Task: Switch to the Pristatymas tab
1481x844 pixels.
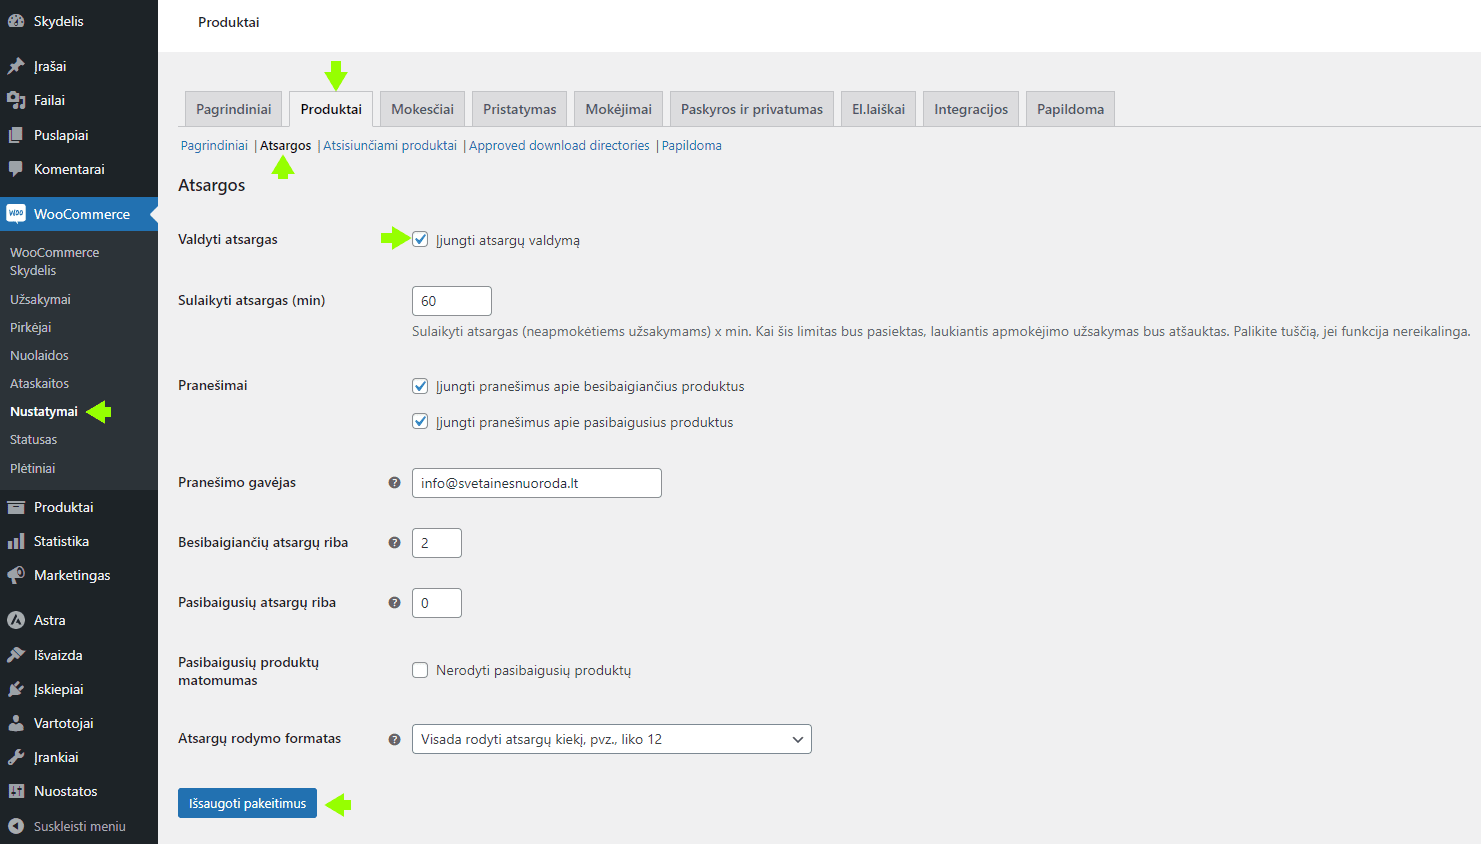Action: [x=519, y=109]
